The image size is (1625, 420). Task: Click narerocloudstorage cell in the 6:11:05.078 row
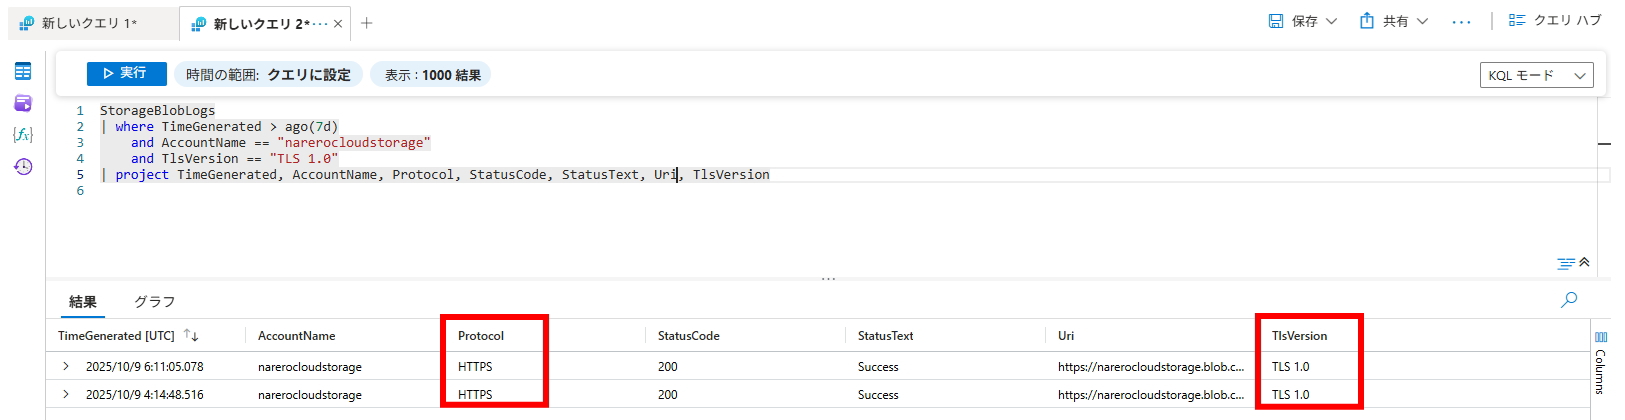310,367
